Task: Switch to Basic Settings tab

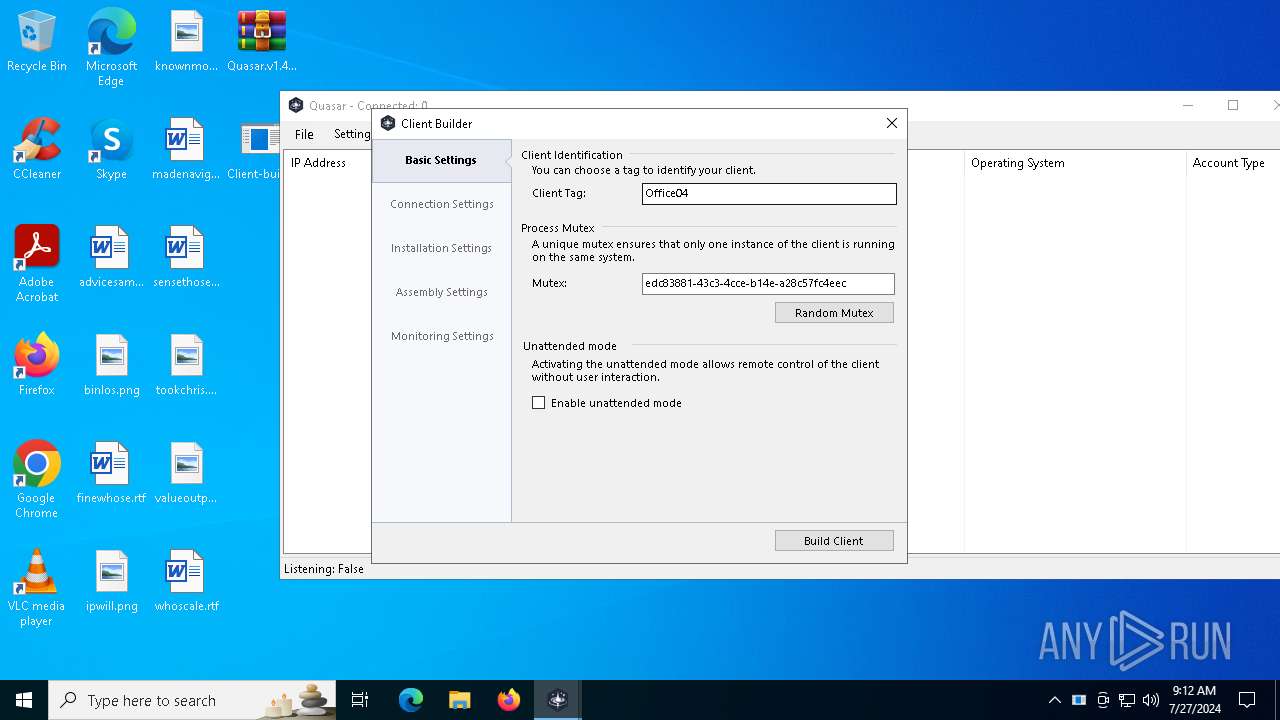Action: 441,160
